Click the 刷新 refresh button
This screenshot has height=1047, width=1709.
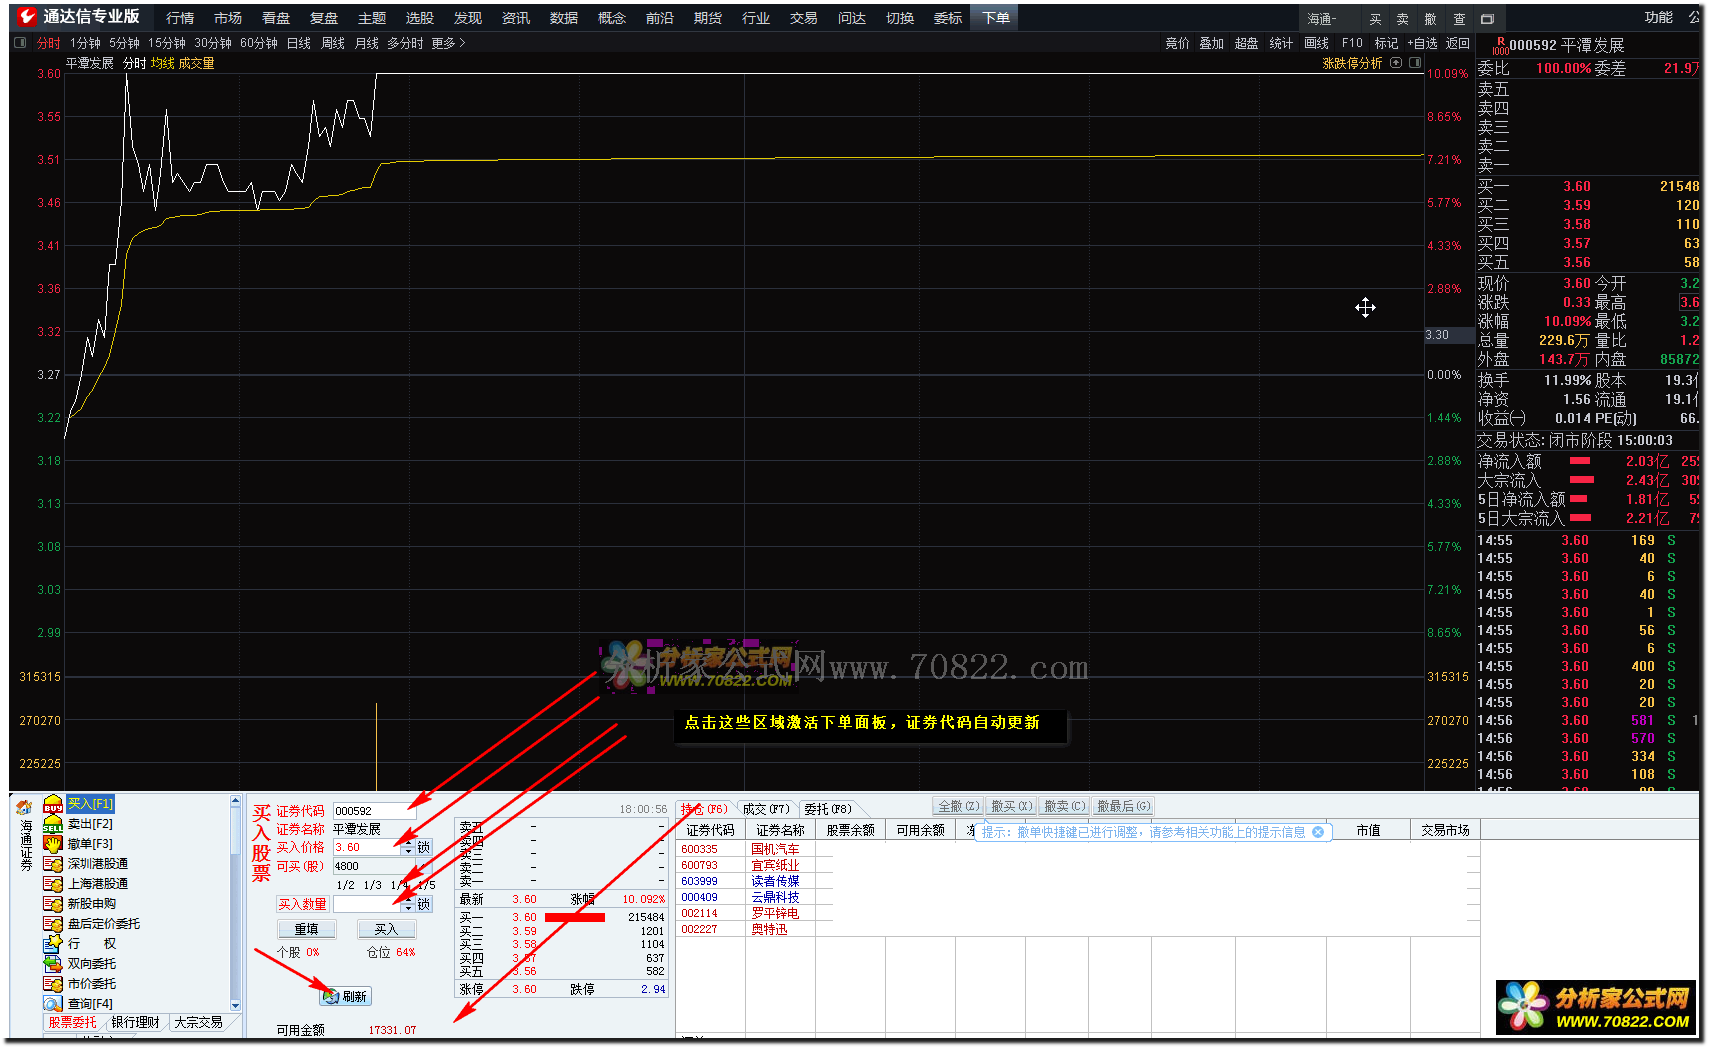(345, 996)
